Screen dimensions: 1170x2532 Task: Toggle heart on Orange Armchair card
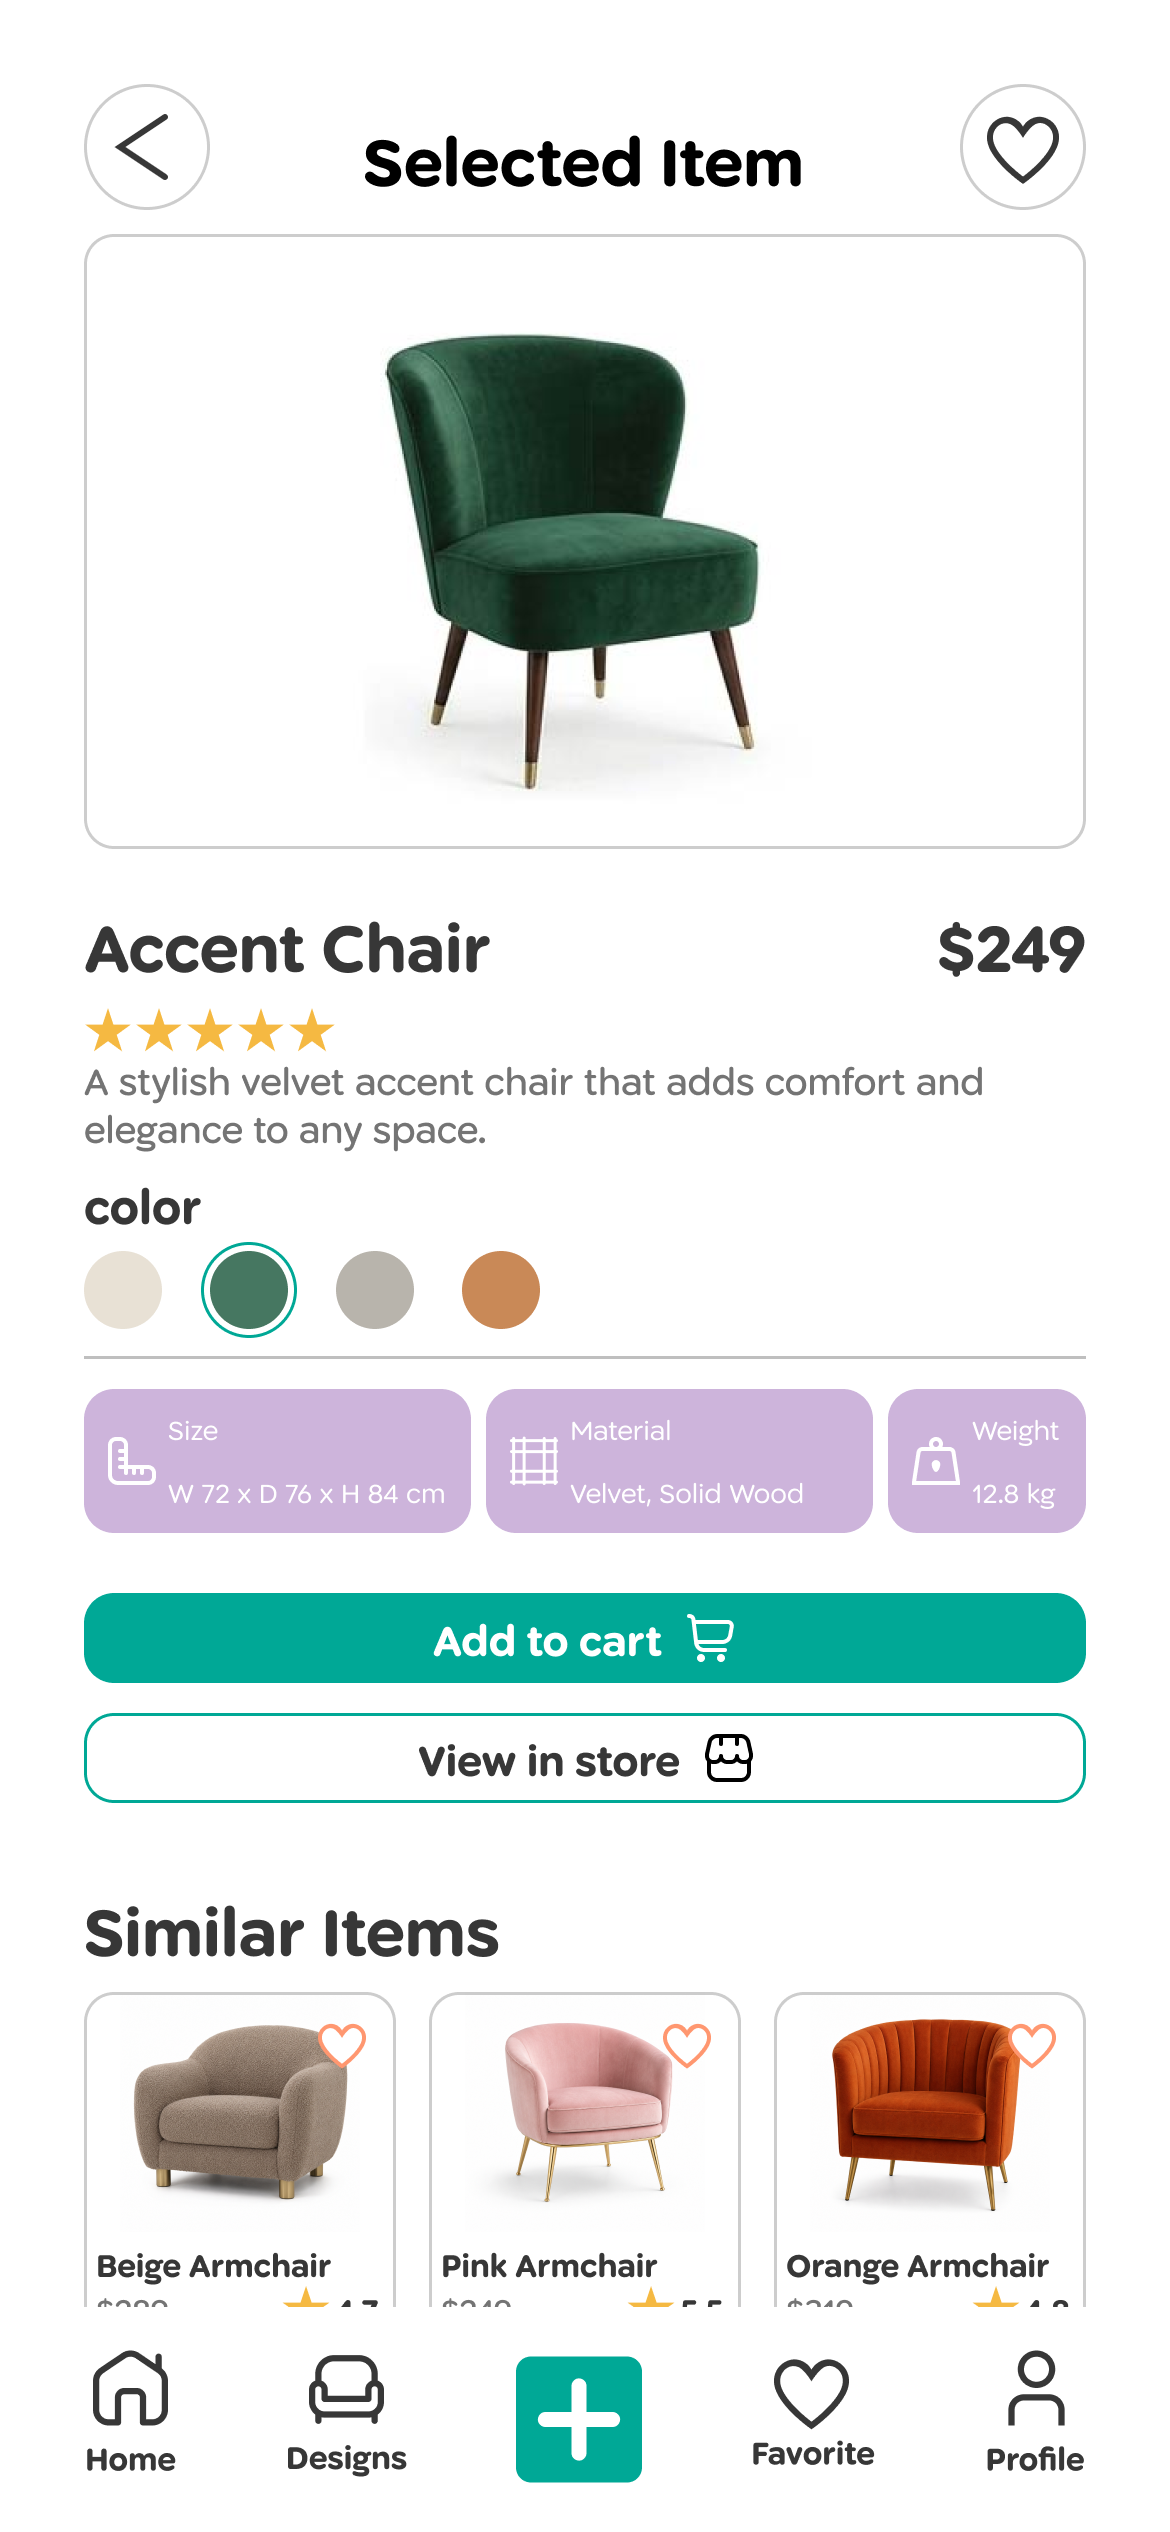pos(1032,2045)
